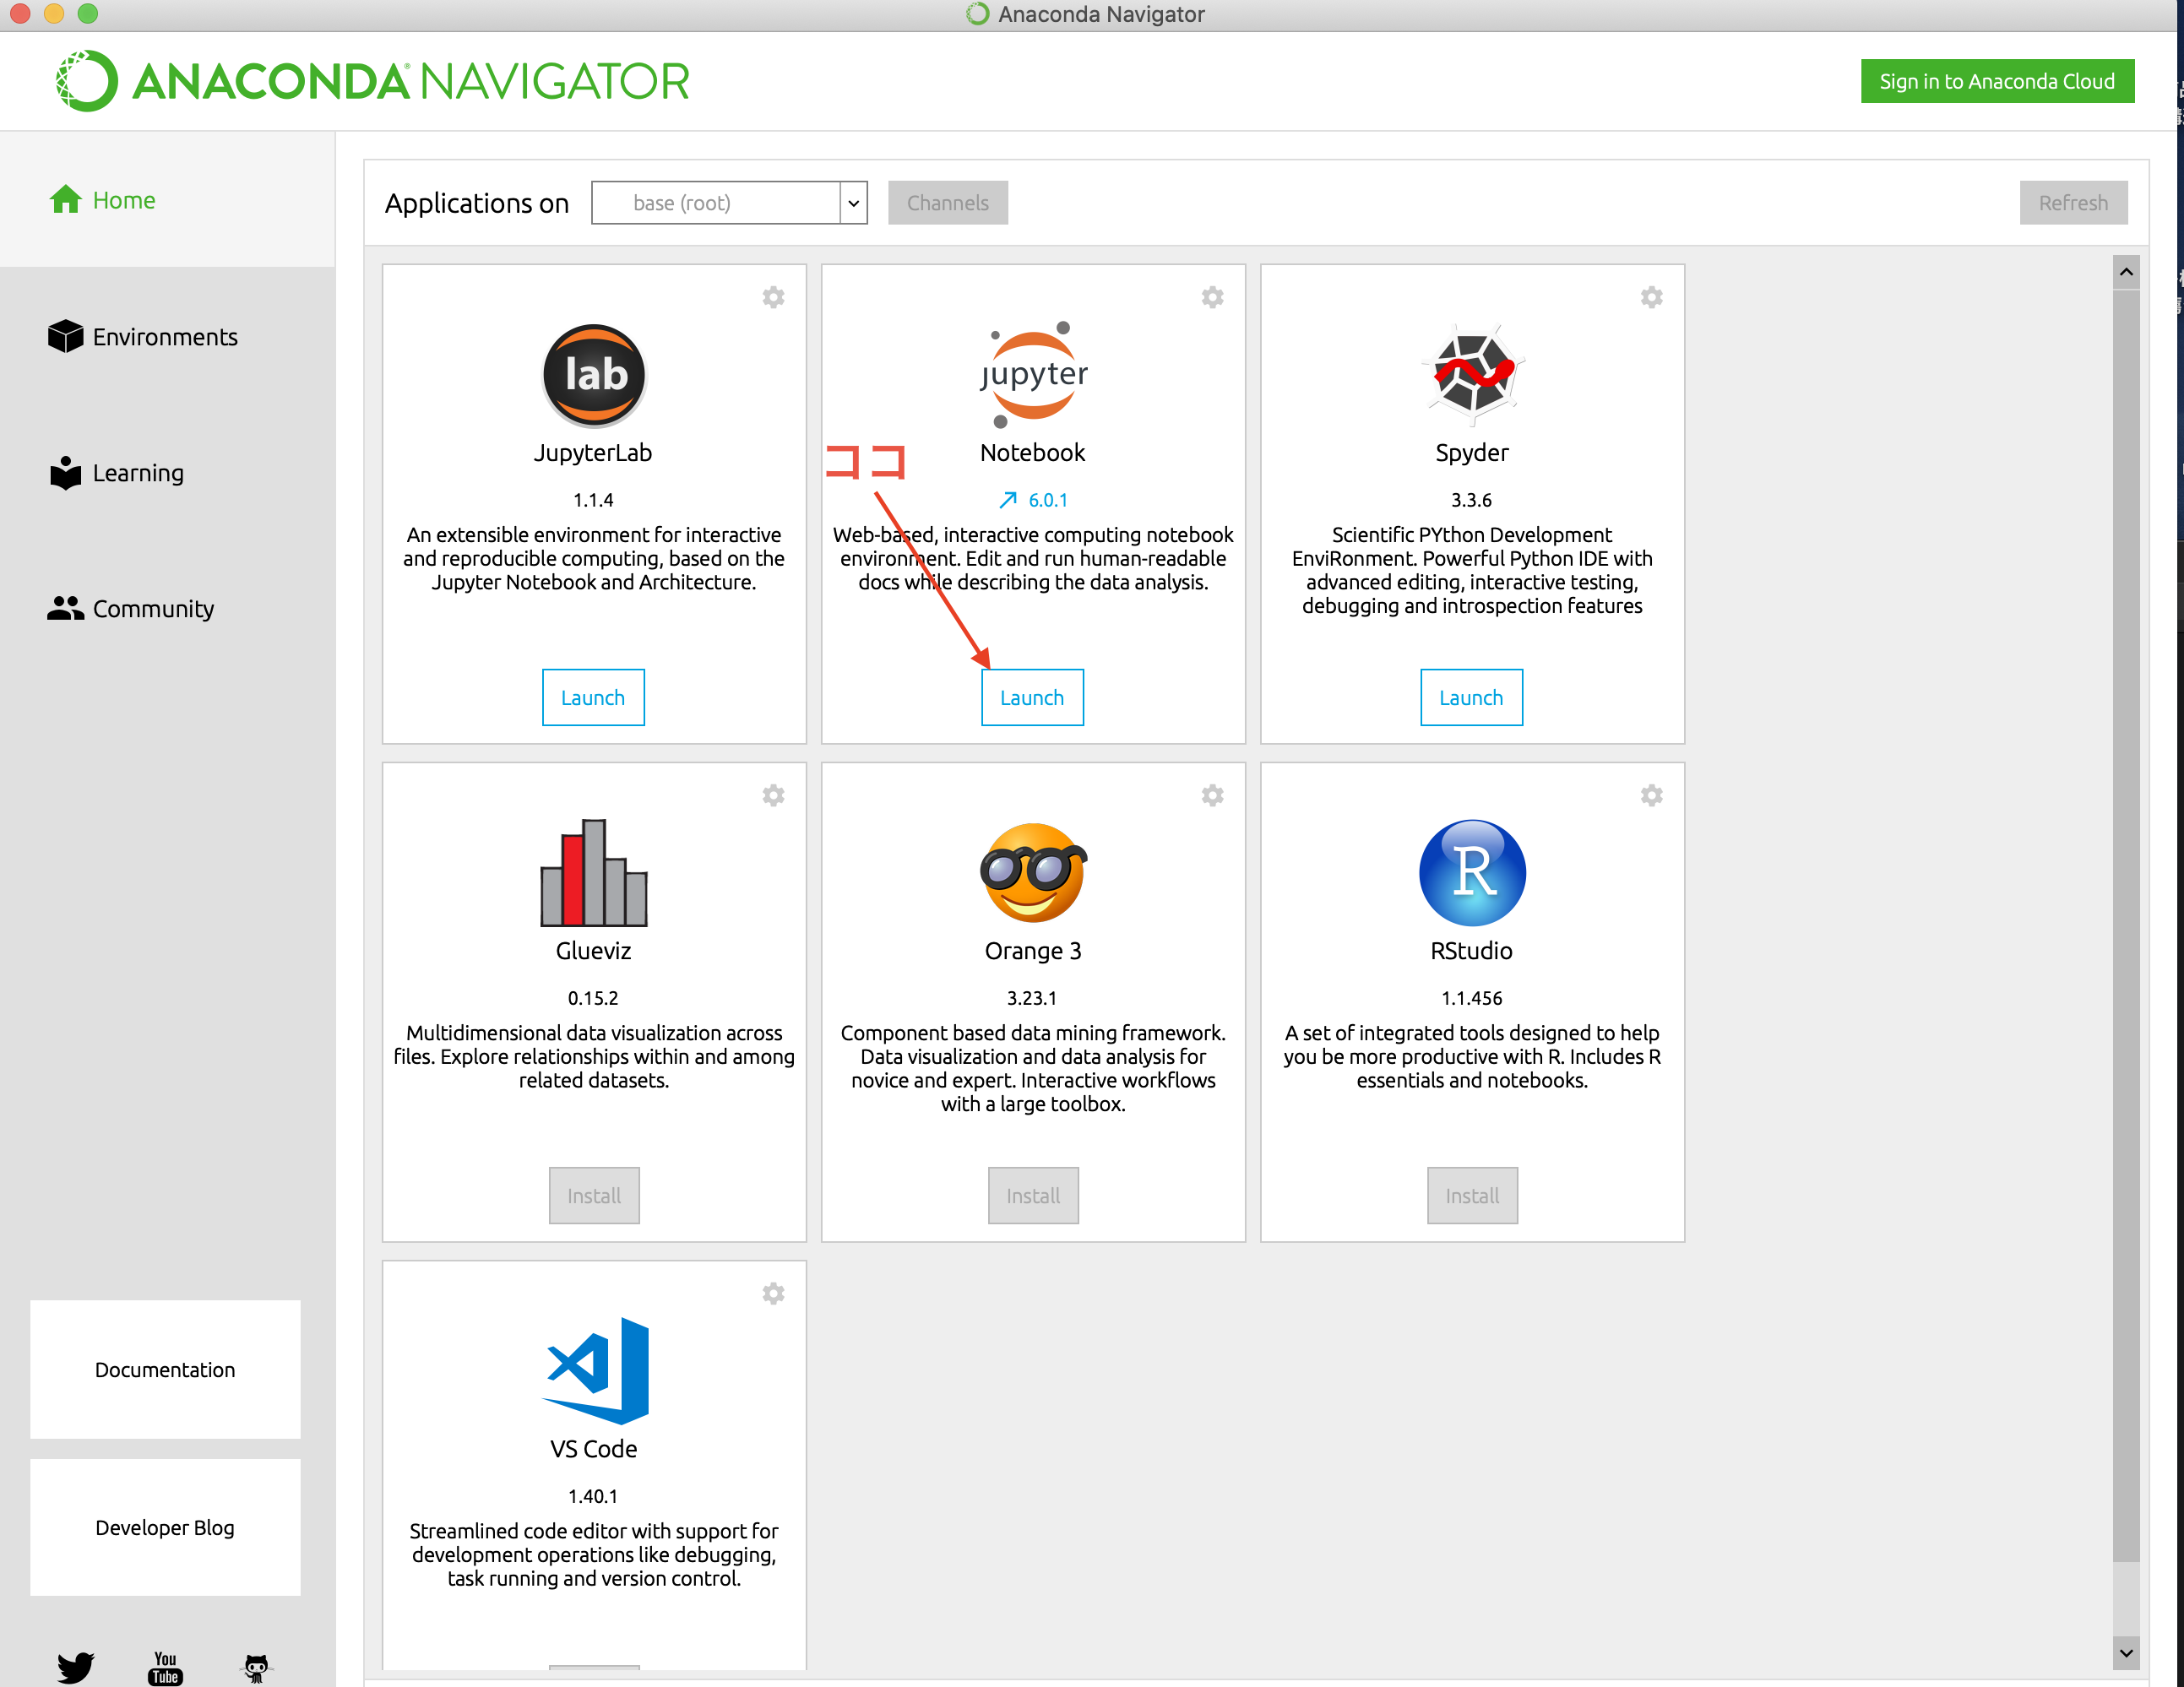Switch to the Environments tab
2184x1687 pixels.
(x=164, y=337)
